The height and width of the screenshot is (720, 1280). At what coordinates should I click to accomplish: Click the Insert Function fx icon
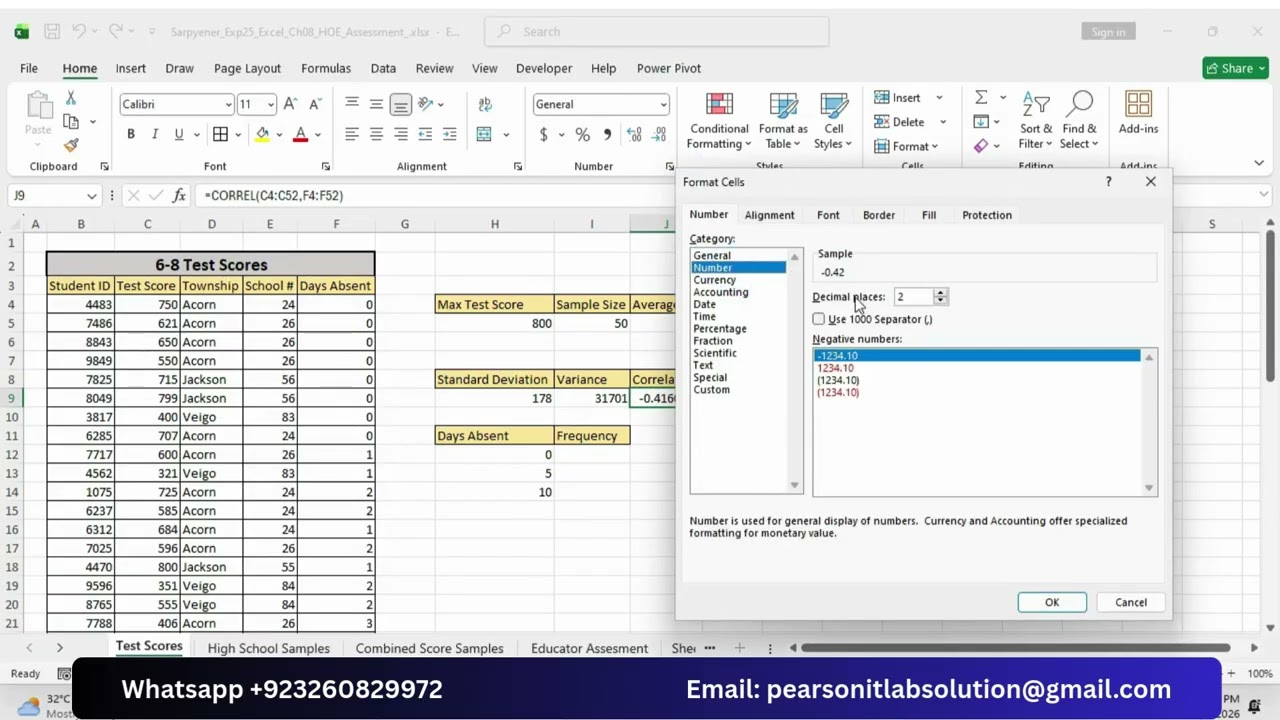pos(179,196)
